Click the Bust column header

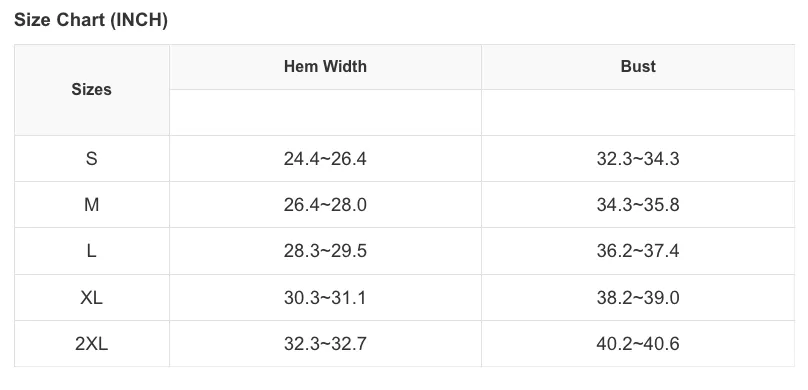638,67
